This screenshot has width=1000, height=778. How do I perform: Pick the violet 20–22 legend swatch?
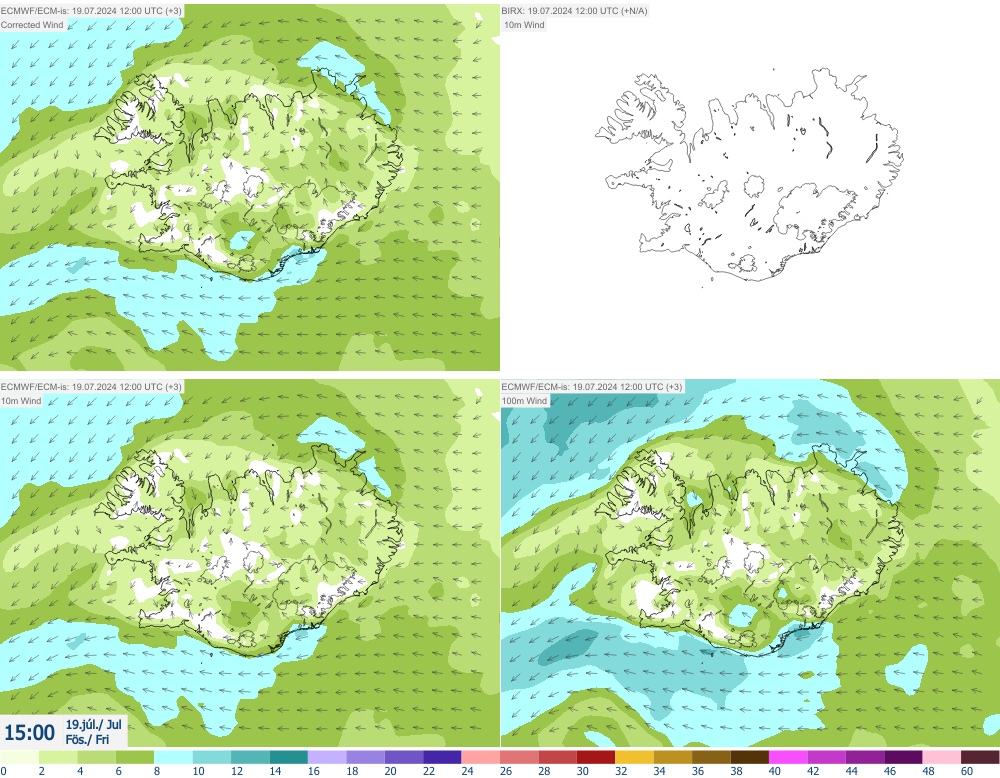[404, 757]
